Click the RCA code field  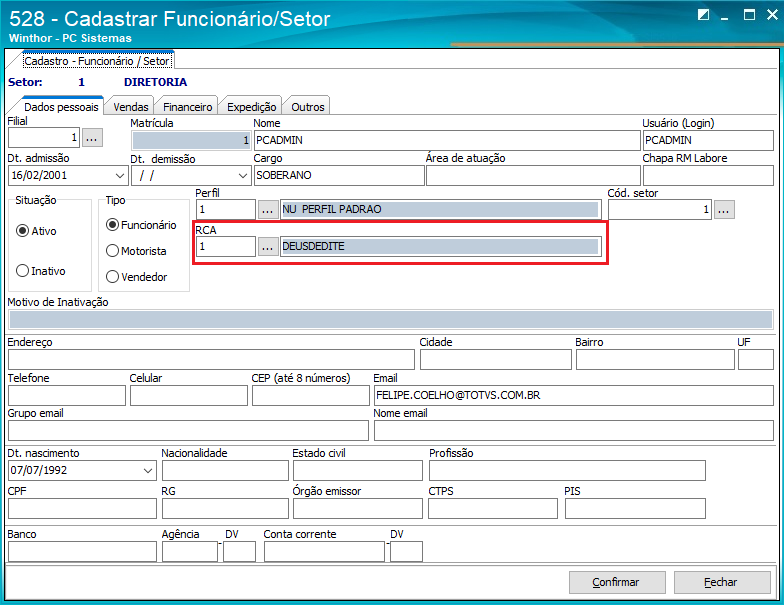click(x=226, y=246)
